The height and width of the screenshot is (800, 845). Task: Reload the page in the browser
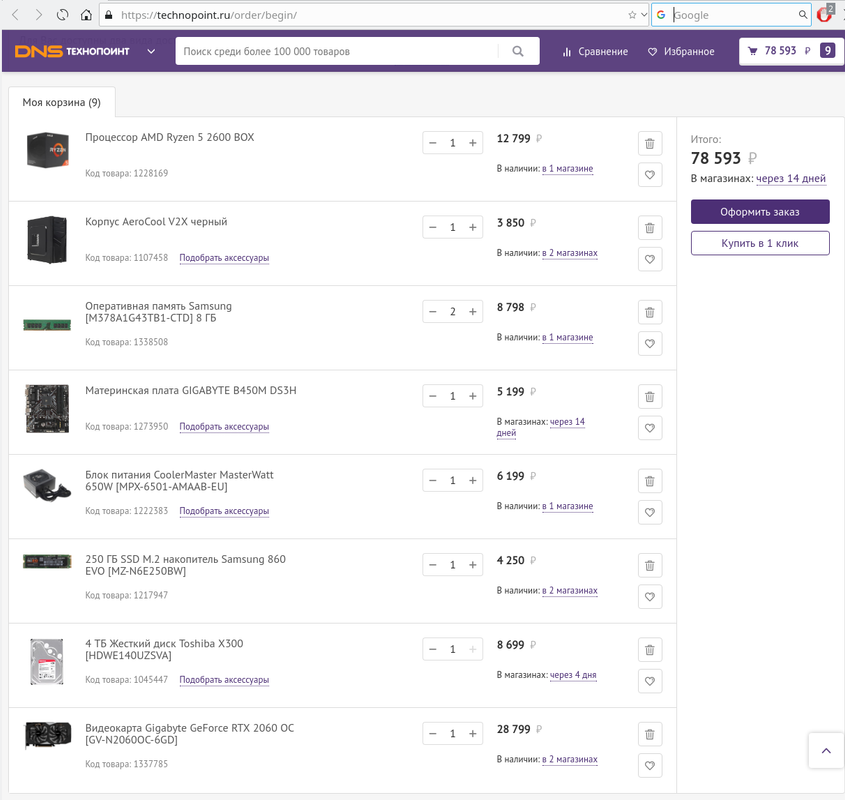(x=63, y=15)
